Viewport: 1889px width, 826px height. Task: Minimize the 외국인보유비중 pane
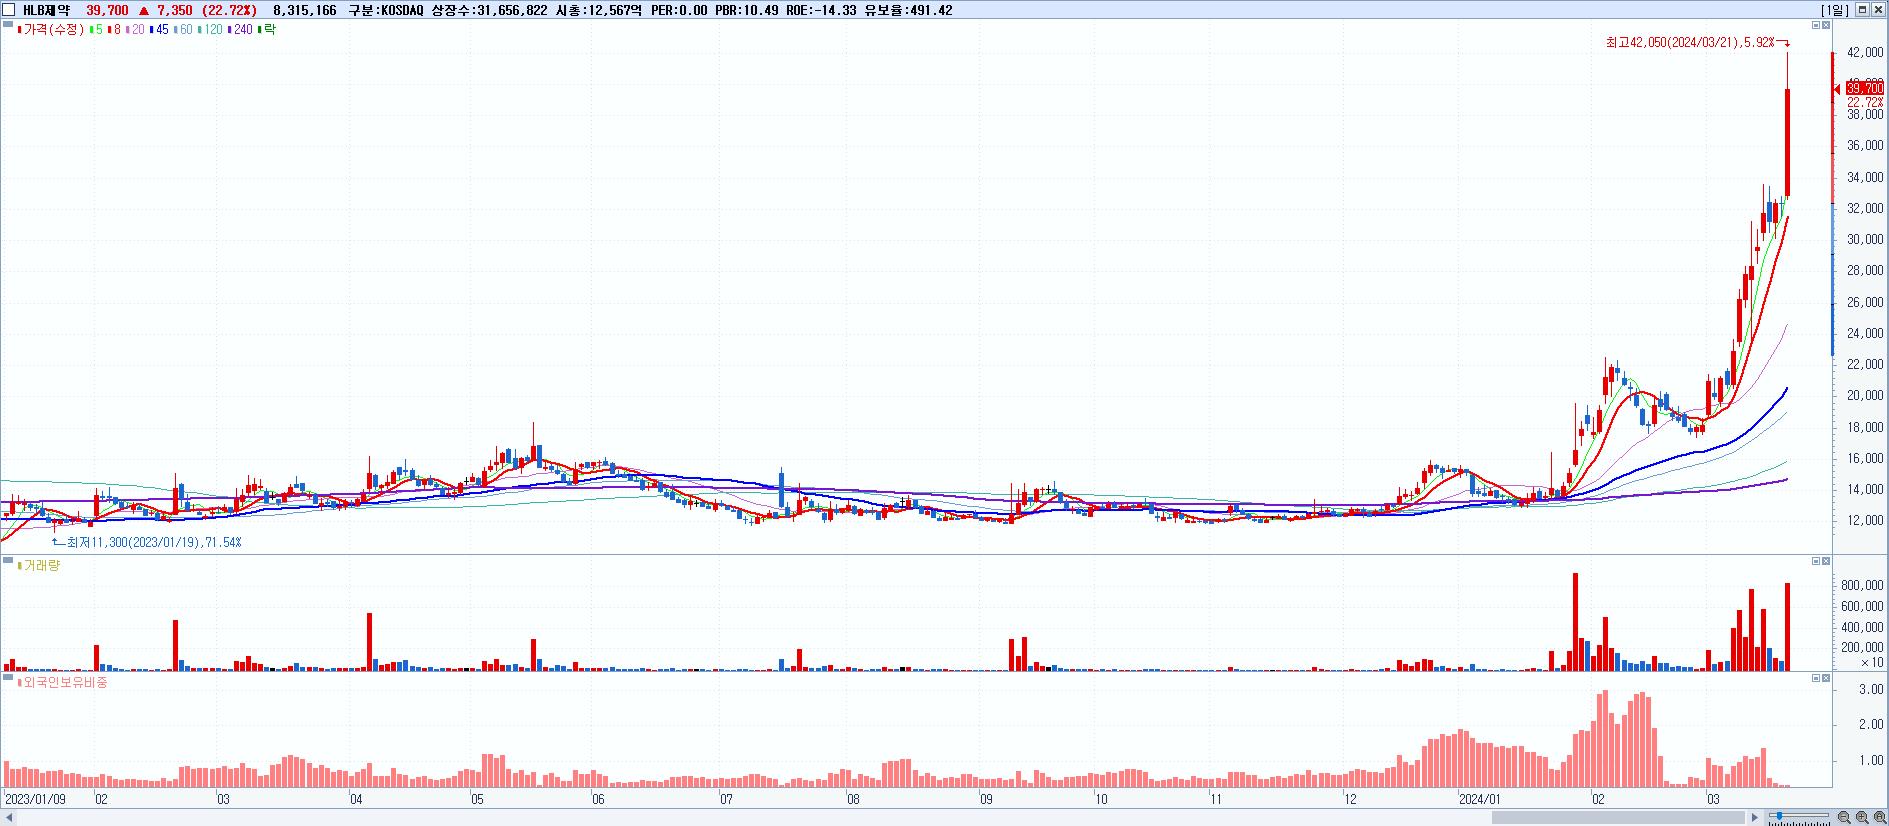pos(1816,678)
